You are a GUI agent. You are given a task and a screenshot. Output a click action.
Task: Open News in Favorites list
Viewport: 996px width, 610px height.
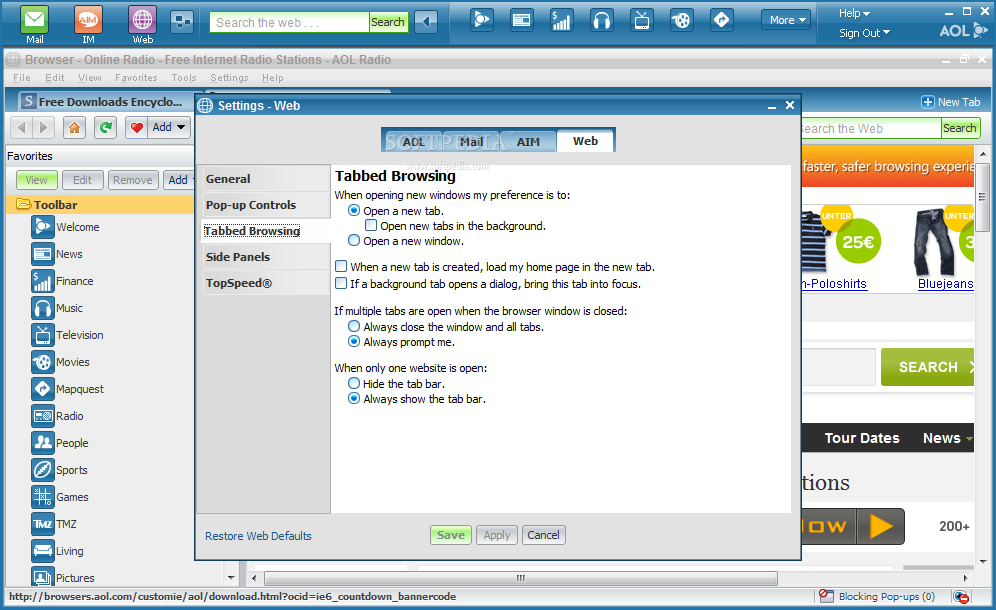click(57, 254)
